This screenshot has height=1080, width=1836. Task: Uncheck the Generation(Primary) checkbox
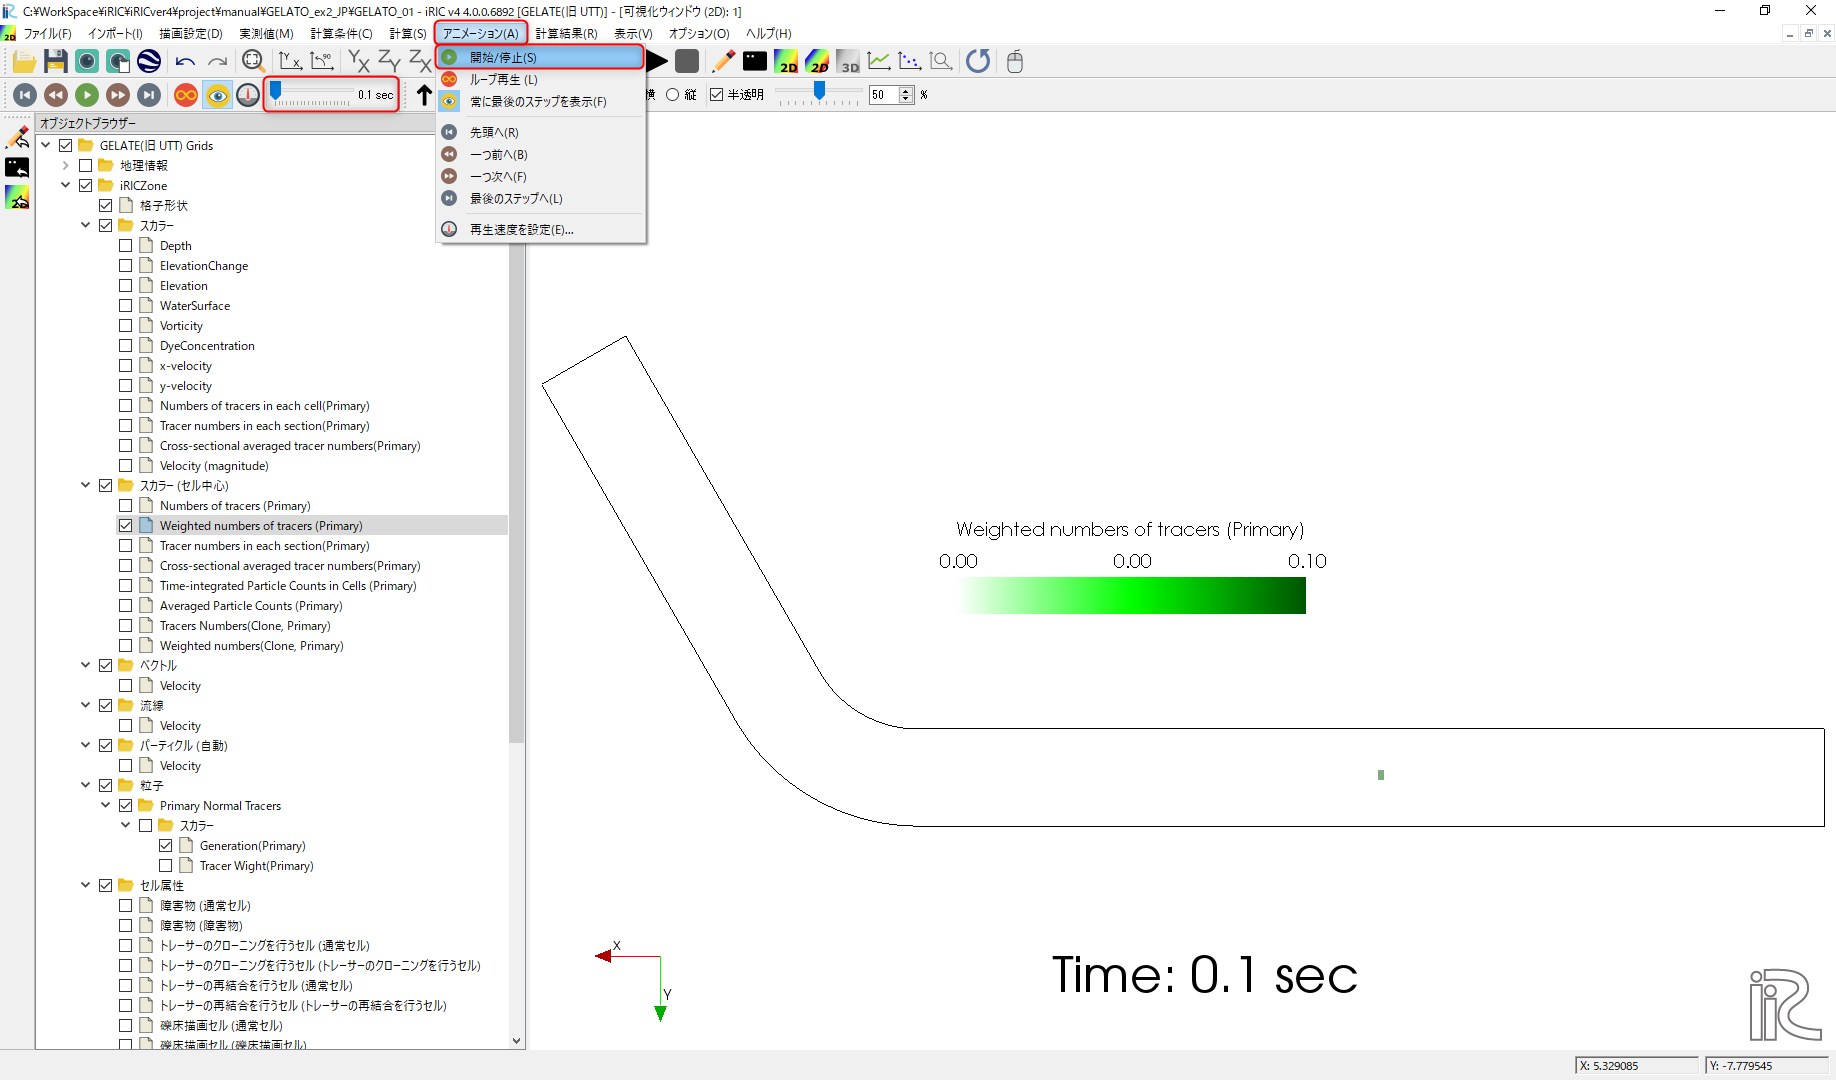coord(166,845)
